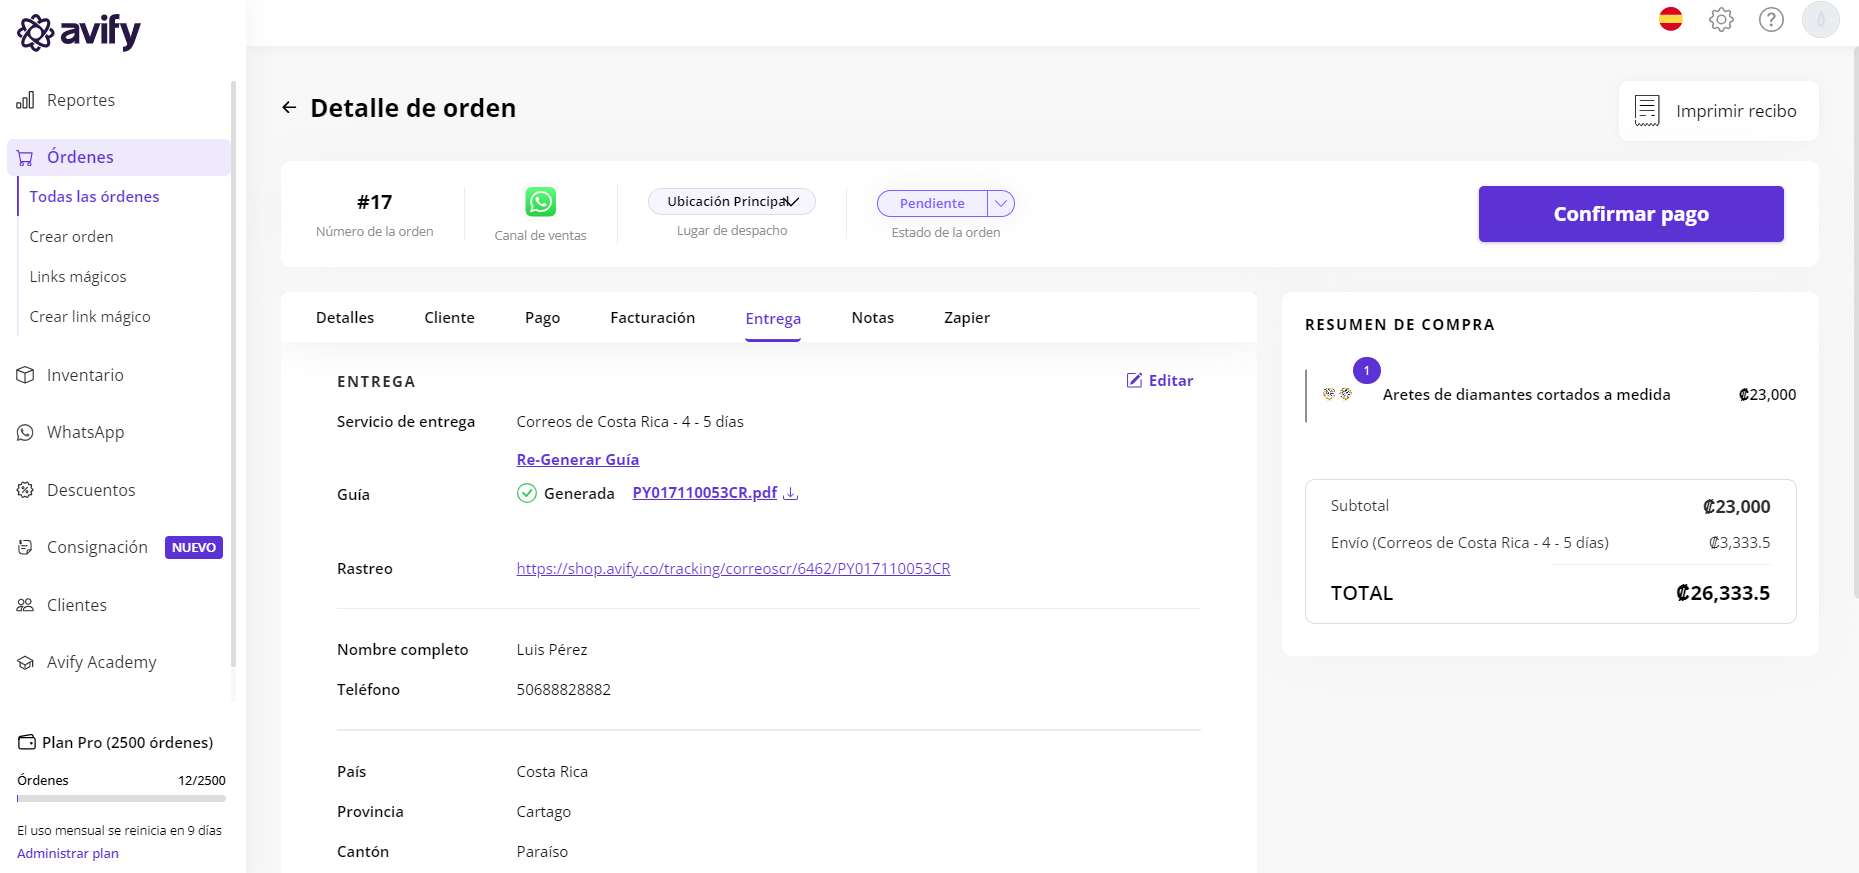Open the shipment tracking URL
The height and width of the screenshot is (873, 1859).
733,569
